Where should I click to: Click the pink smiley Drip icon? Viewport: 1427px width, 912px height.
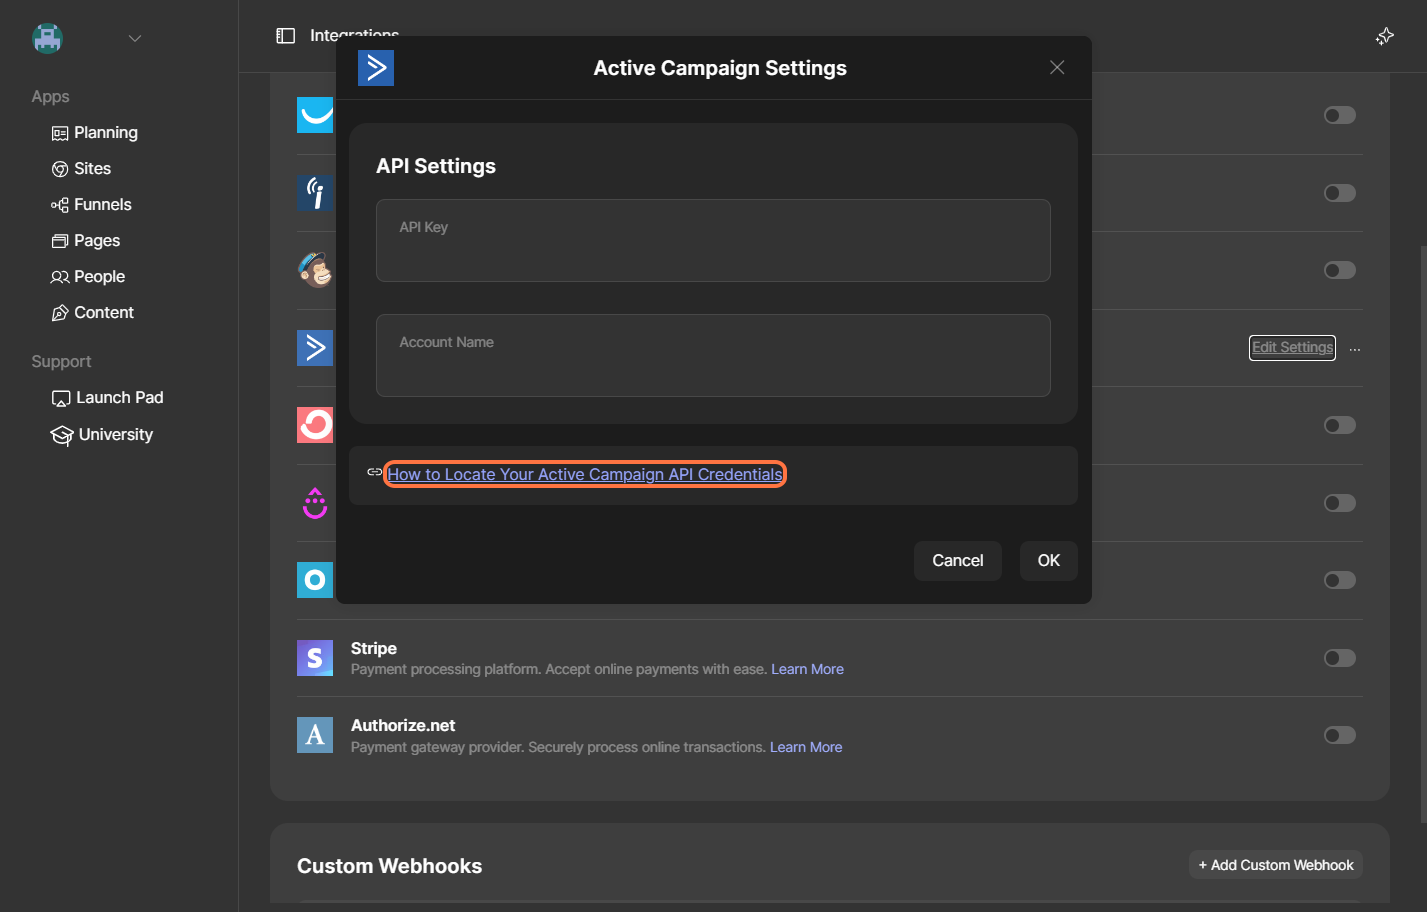(315, 503)
